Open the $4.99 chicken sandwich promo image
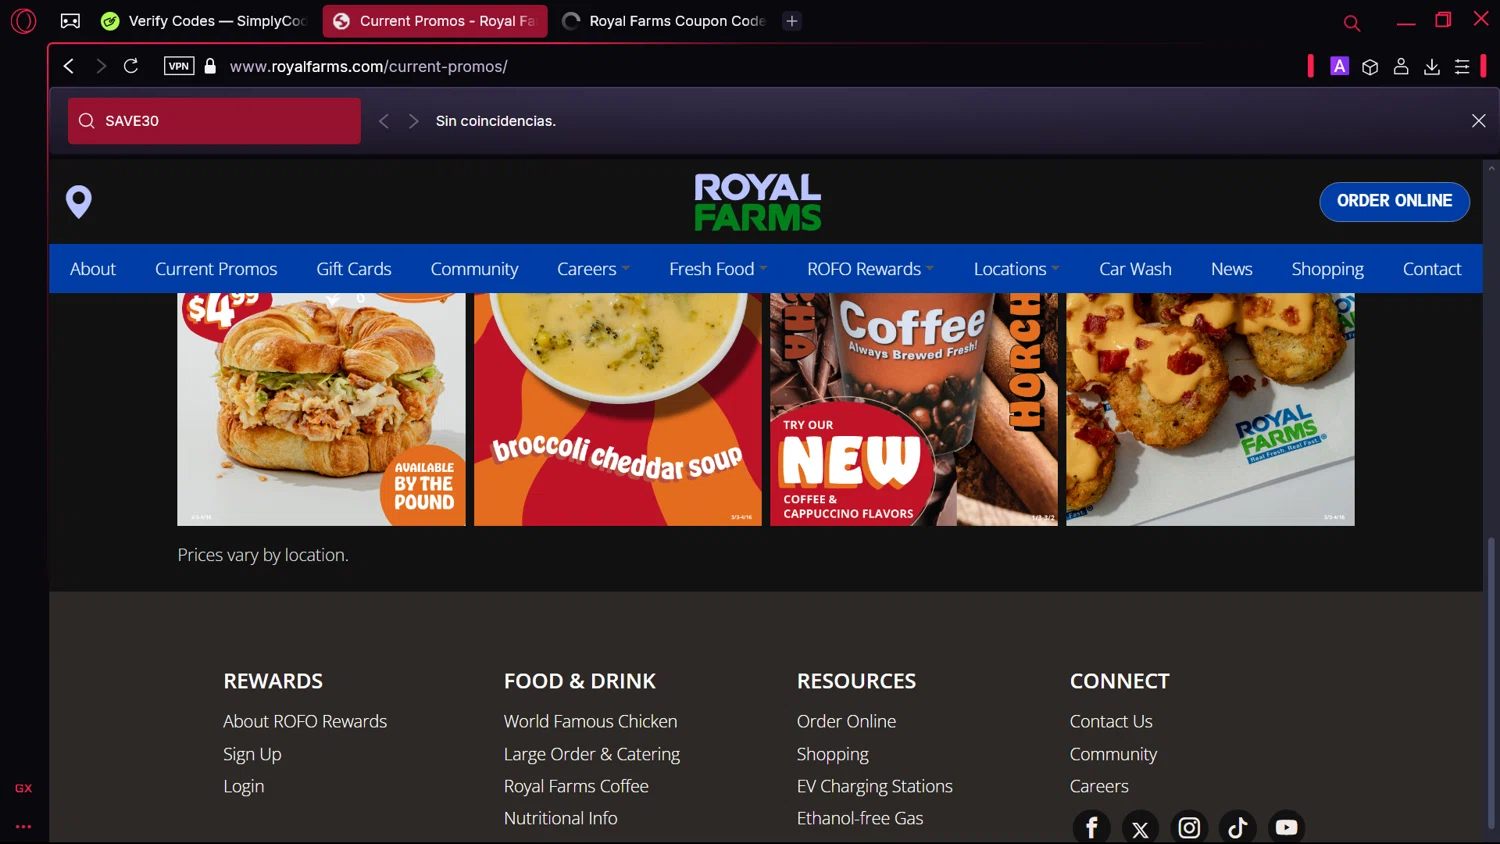The height and width of the screenshot is (844, 1500). 321,409
